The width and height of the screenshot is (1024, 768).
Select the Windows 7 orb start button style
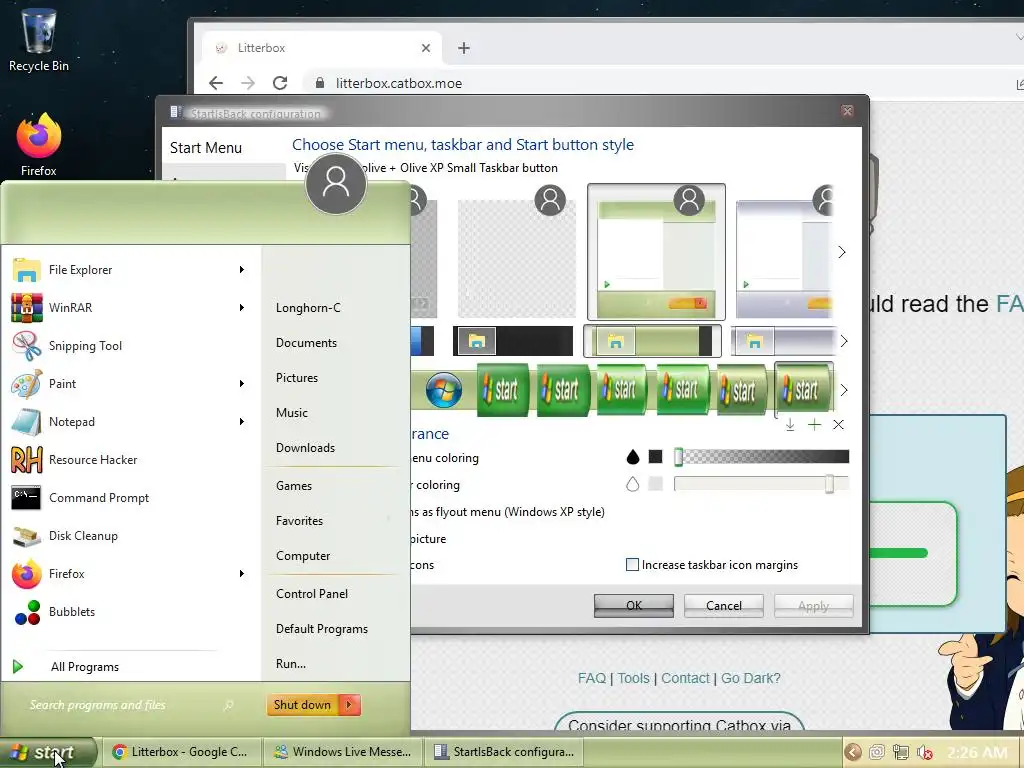[443, 390]
